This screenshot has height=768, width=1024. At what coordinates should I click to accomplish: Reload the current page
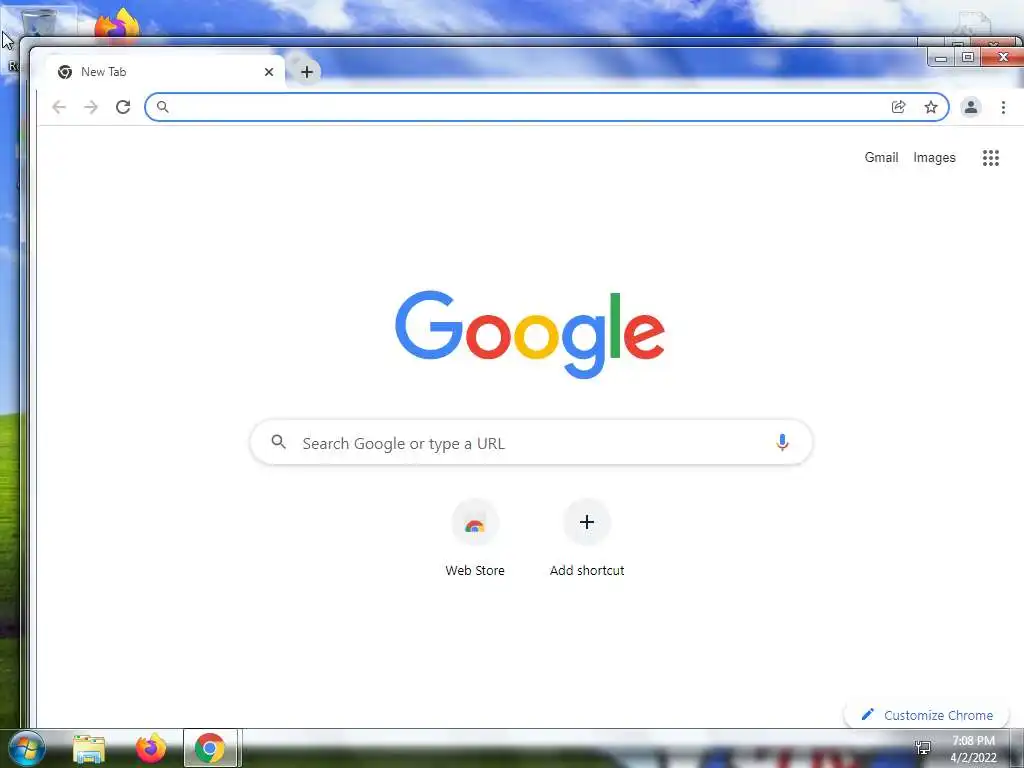point(123,107)
